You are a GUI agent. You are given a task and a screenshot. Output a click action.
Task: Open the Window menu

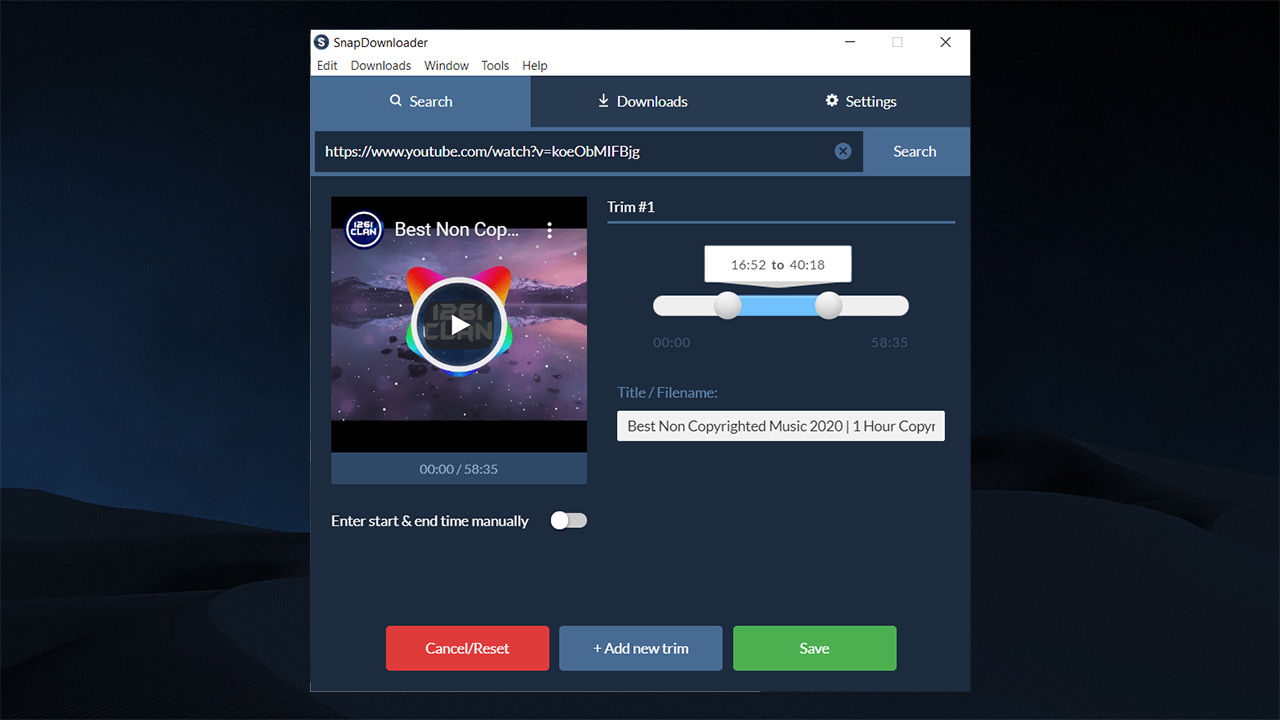point(446,66)
